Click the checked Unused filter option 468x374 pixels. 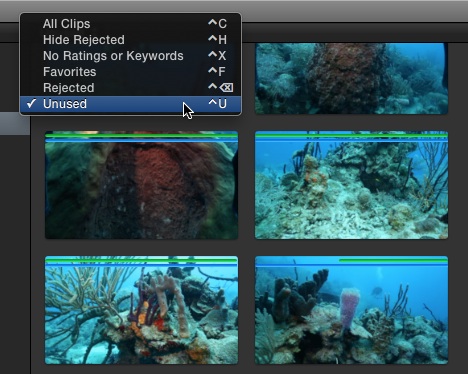(130, 104)
